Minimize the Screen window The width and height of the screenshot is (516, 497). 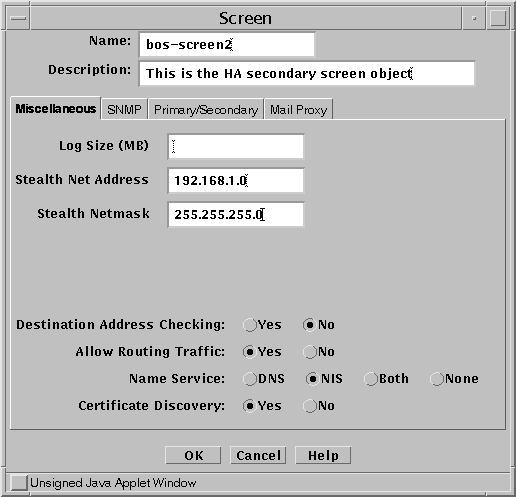tap(474, 18)
